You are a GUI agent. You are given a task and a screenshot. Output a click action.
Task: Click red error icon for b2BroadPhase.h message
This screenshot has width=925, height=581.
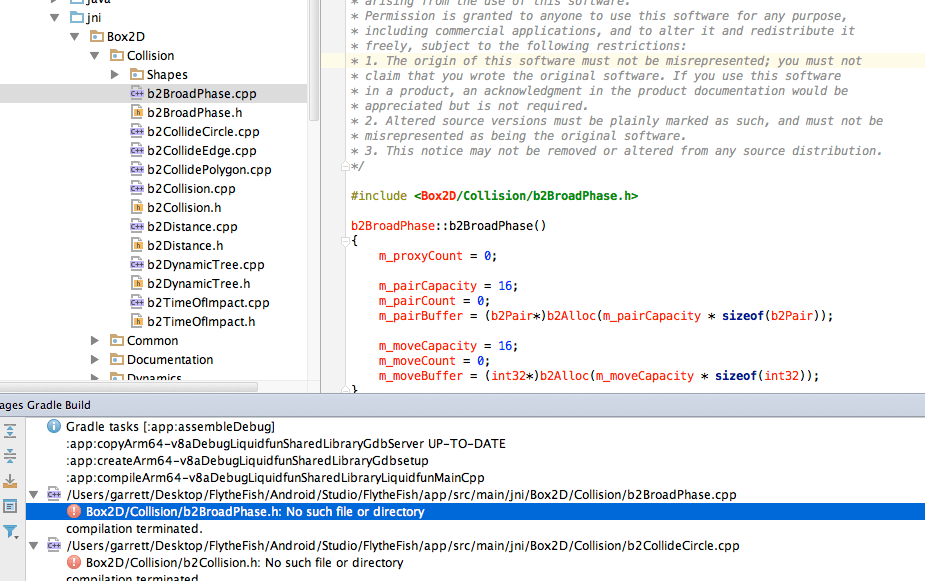(74, 511)
